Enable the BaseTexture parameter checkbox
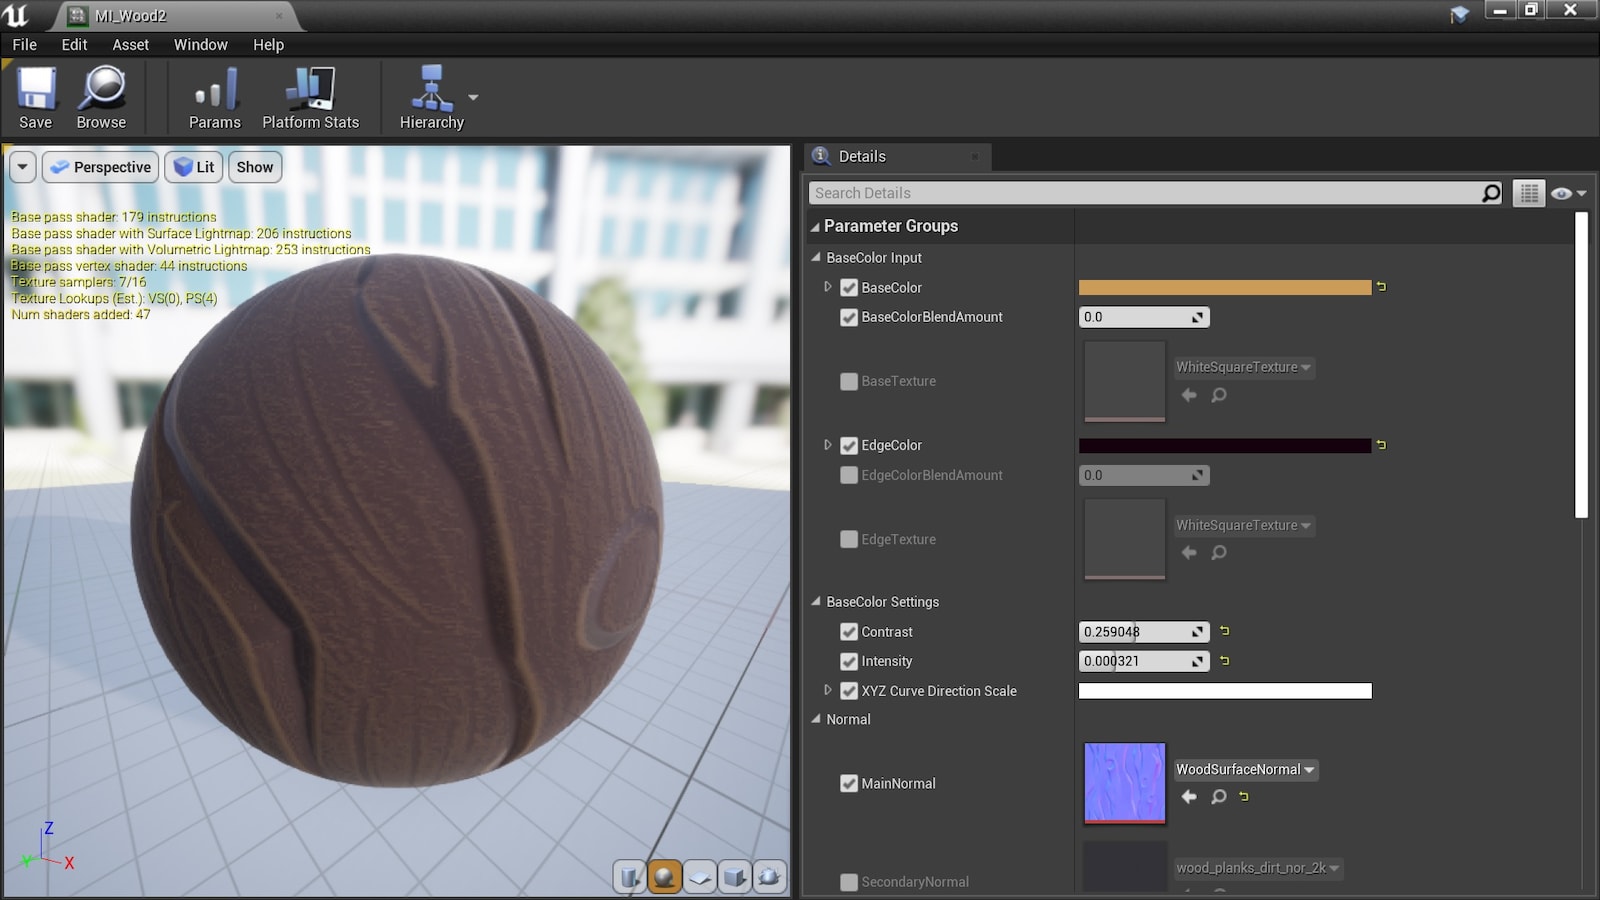1600x900 pixels. pos(849,381)
